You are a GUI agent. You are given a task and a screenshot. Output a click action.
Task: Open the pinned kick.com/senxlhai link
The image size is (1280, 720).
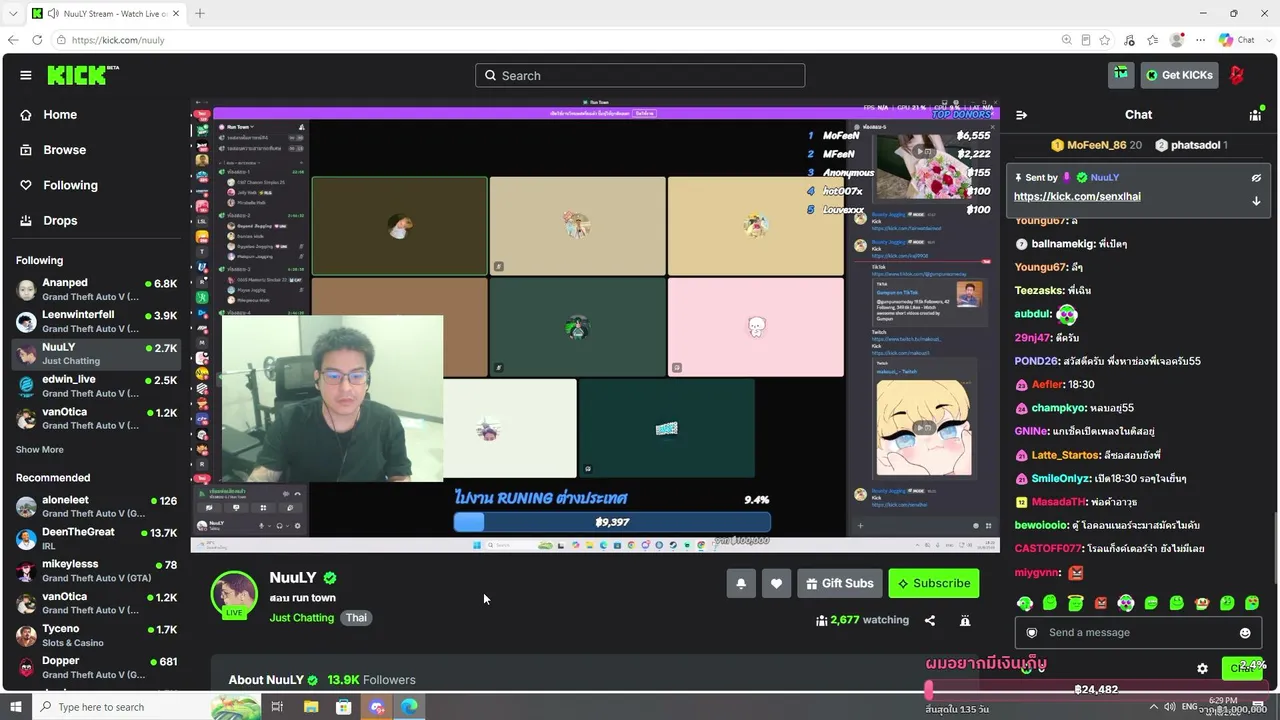click(x=1077, y=197)
